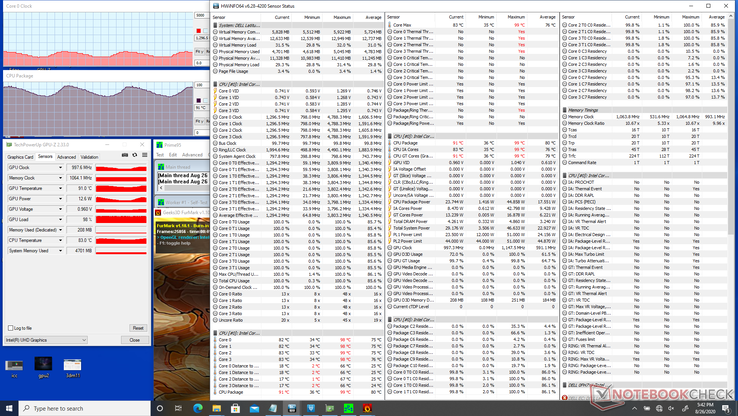Enable the Log to file checkbox
738x416 pixels.
tap(10, 328)
